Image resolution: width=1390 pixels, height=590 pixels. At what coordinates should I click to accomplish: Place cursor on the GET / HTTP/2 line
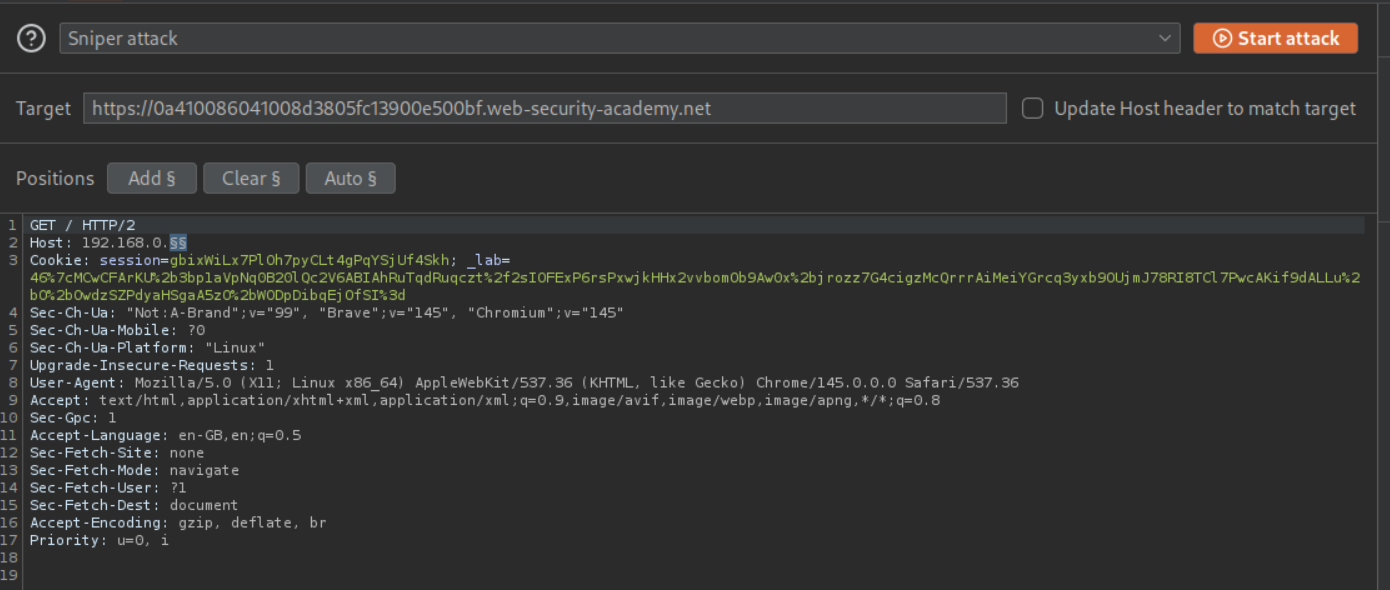82,225
